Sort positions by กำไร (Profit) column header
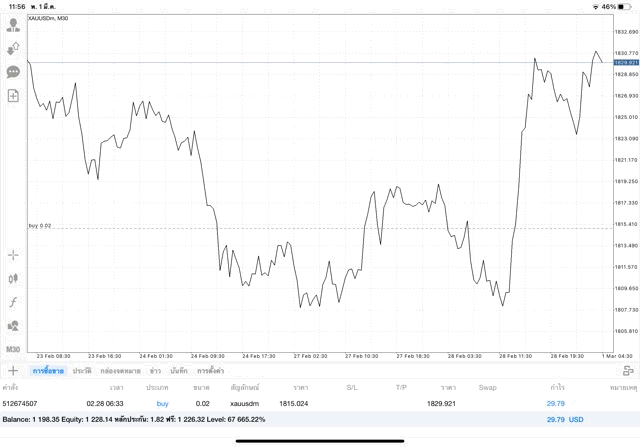 [556, 386]
